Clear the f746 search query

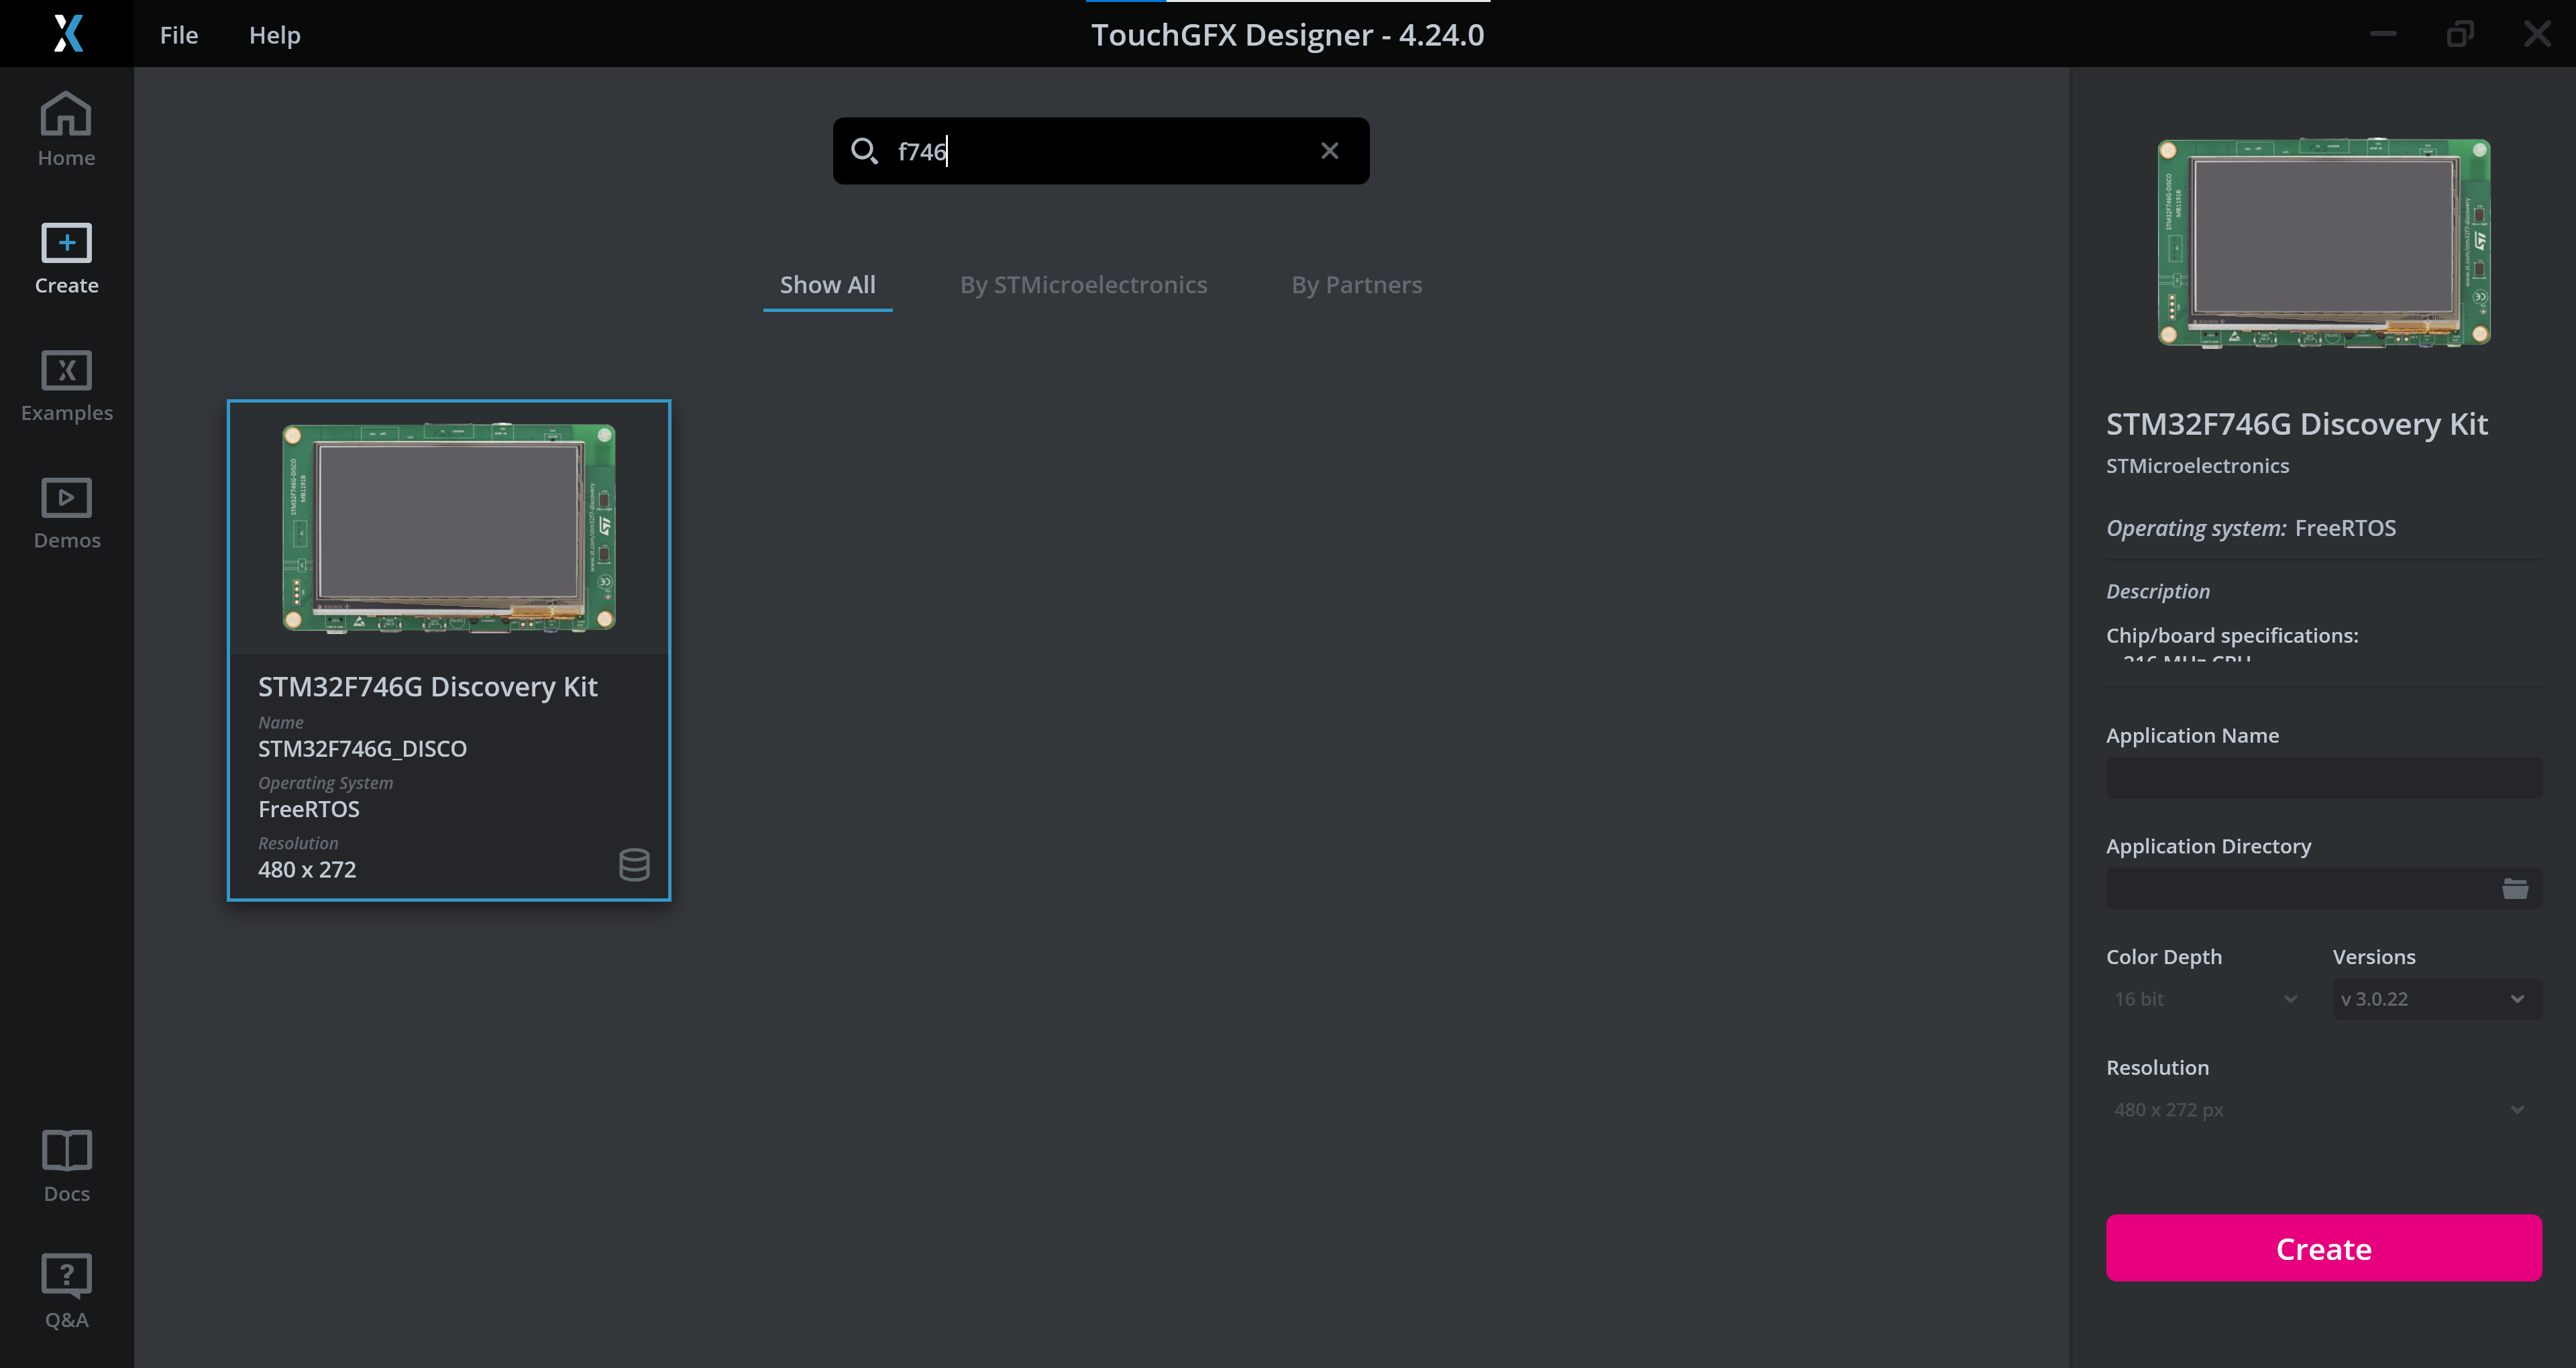pyautogui.click(x=1329, y=150)
